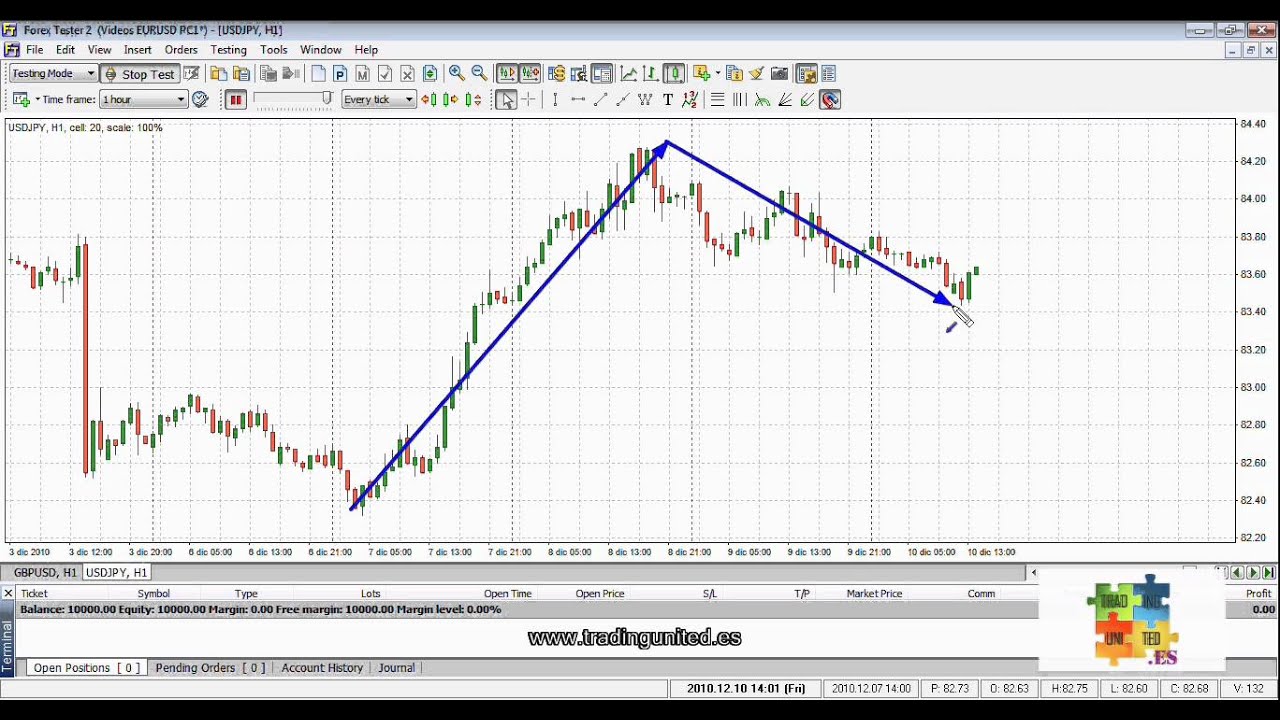The image size is (1280, 720).
Task: Open the Orders menu
Action: 181,50
